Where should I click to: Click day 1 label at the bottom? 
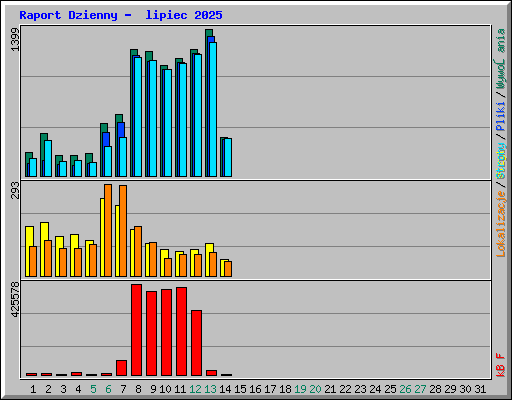(33, 389)
